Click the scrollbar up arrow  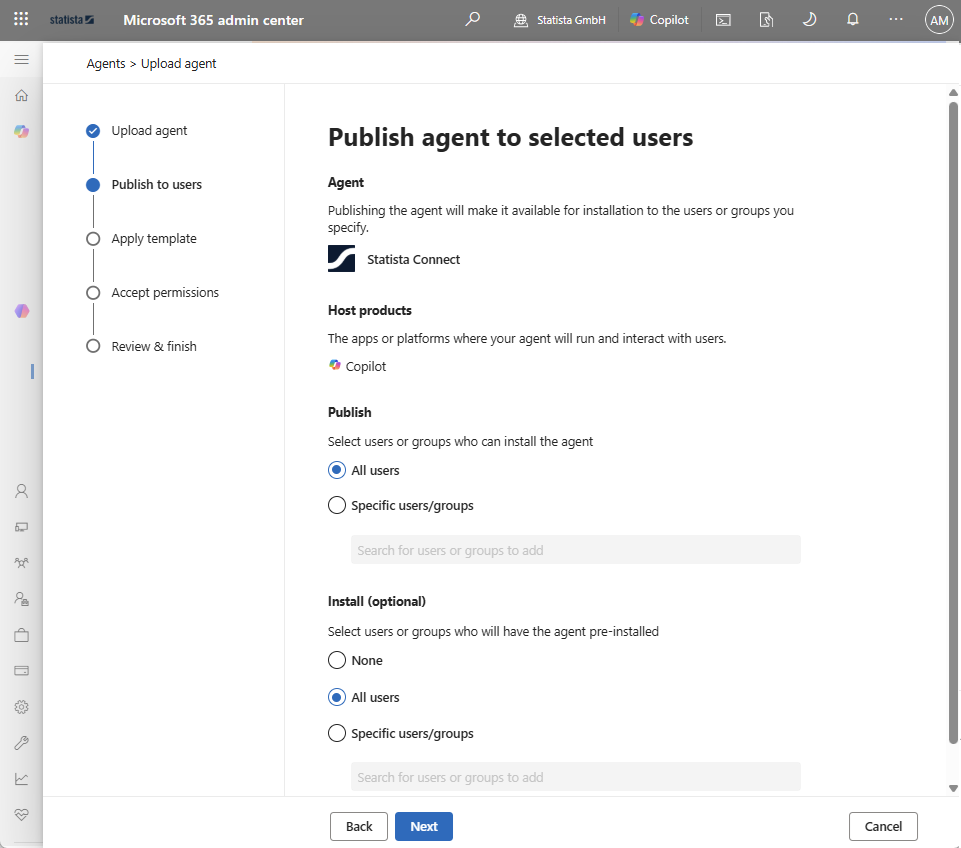pos(953,93)
